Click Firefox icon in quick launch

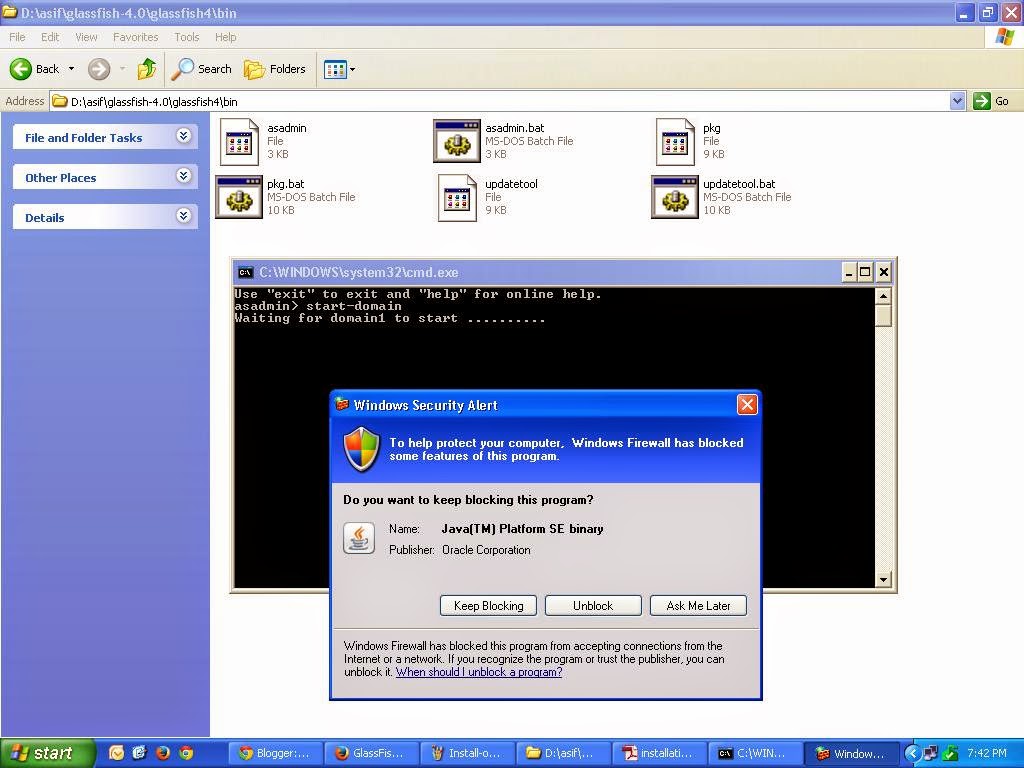(x=163, y=753)
